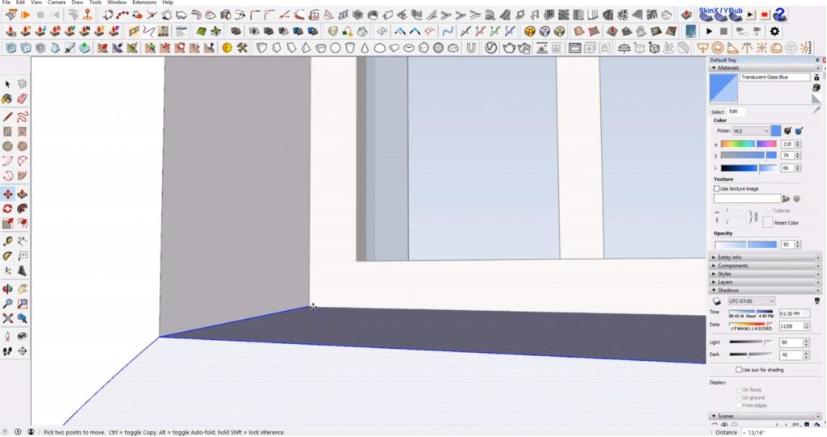Adjust the shadow Light slider
The width and height of the screenshot is (827, 437).
click(751, 343)
